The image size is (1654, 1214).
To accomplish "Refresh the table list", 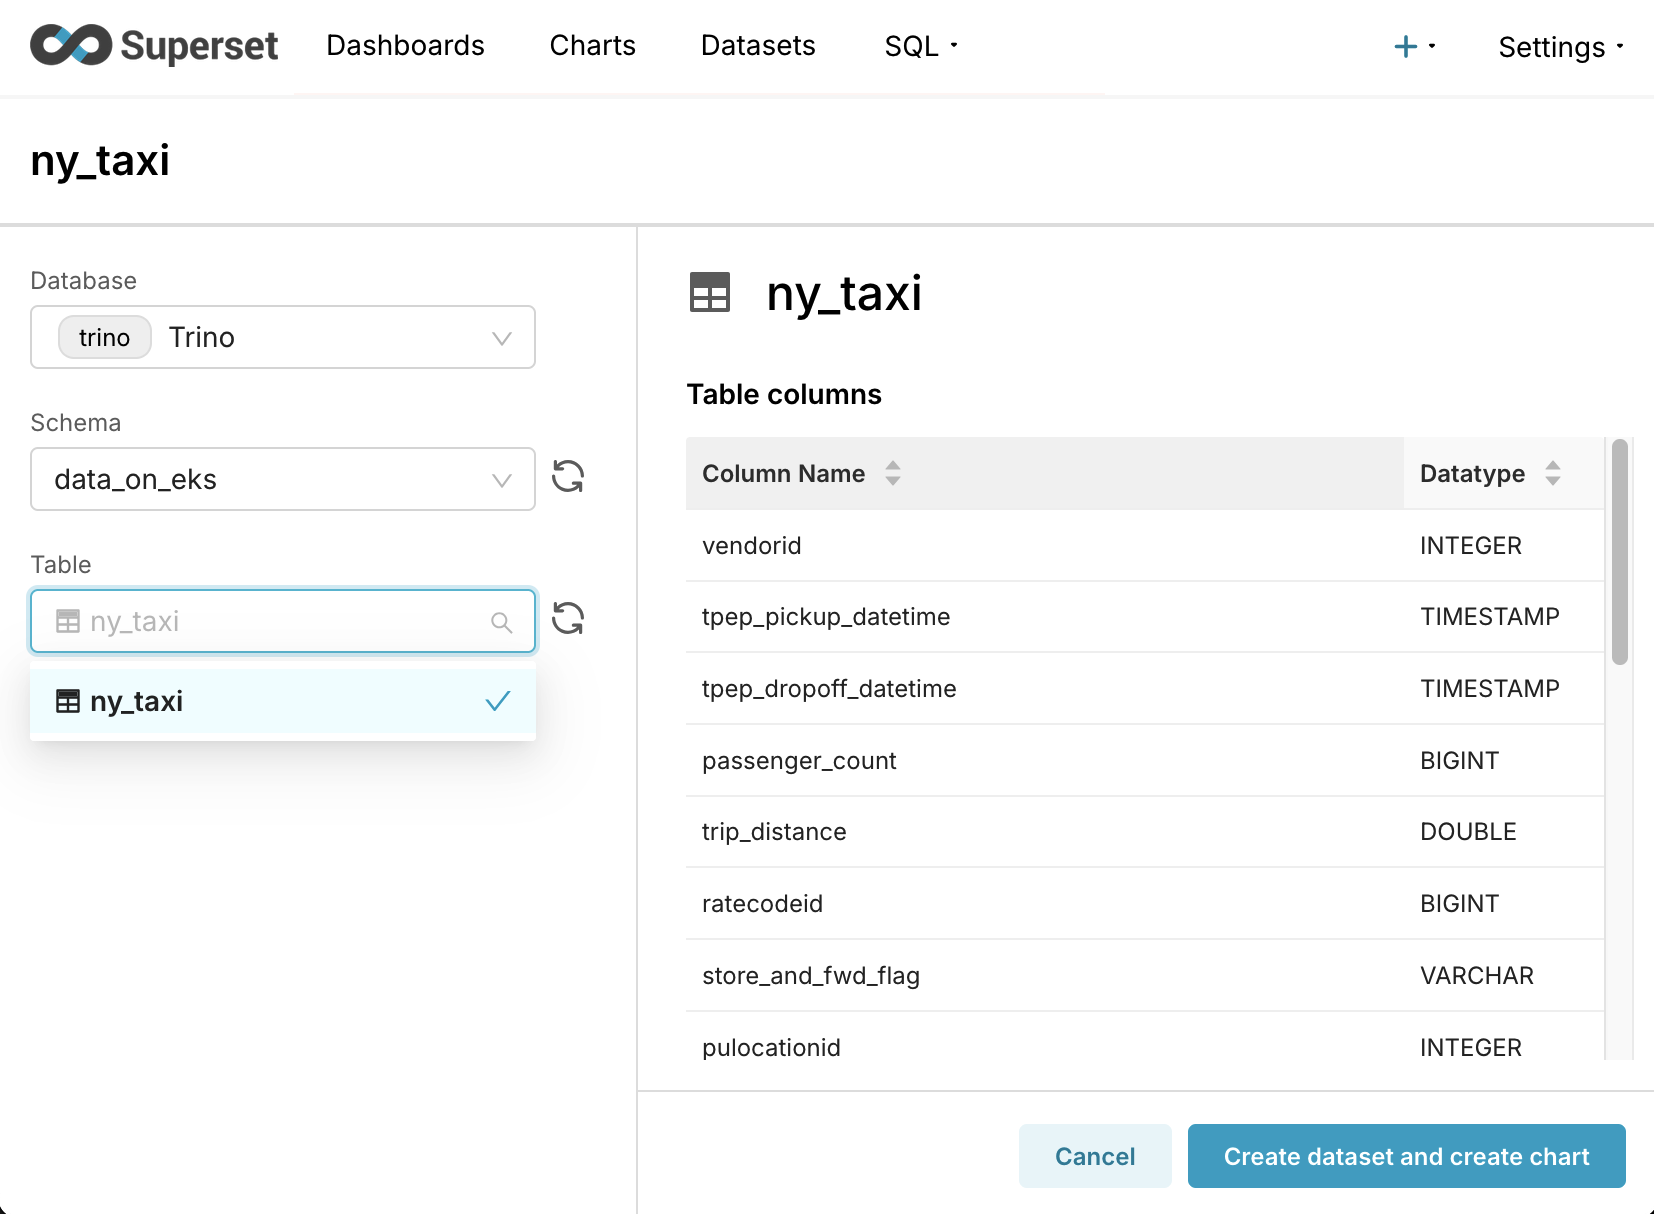I will [568, 619].
